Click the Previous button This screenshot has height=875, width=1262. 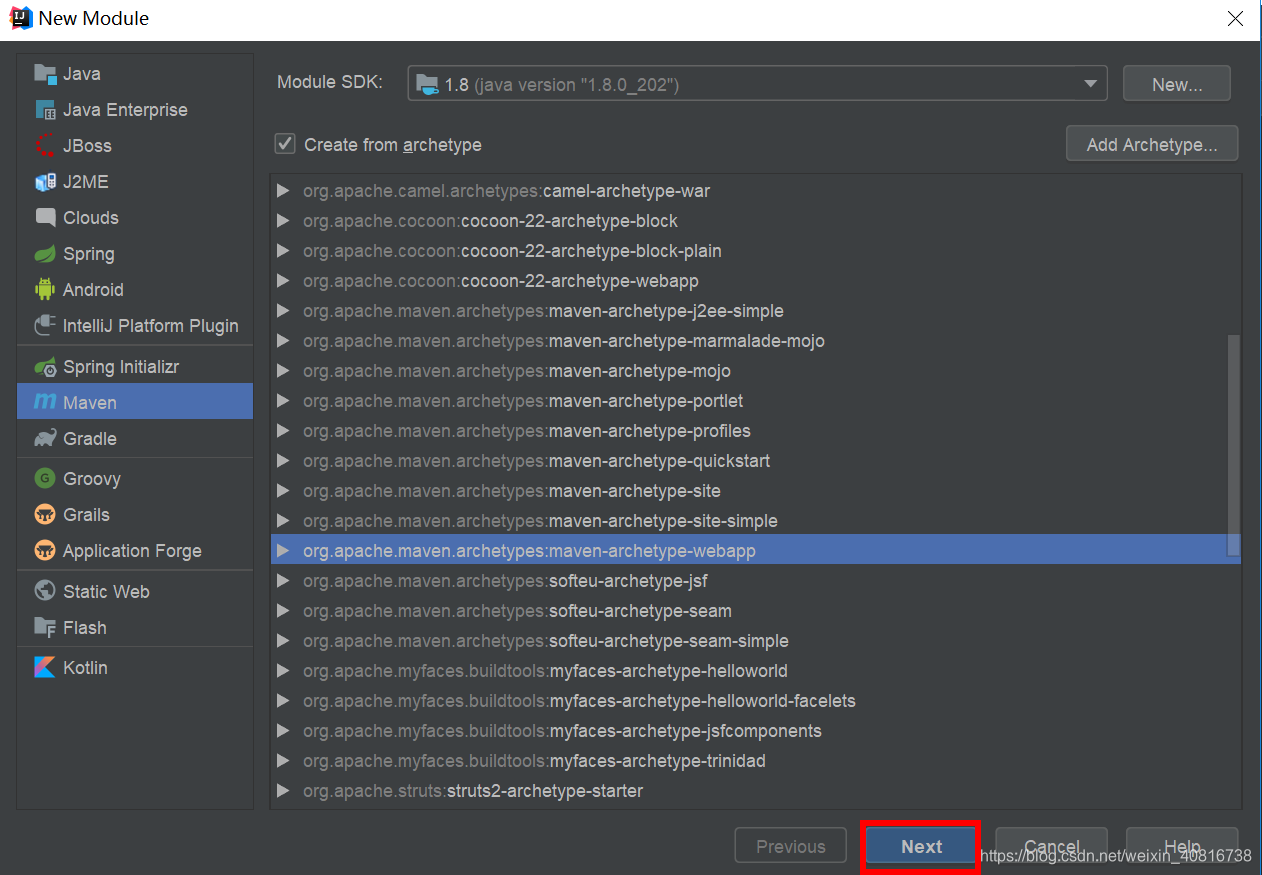pyautogui.click(x=790, y=846)
